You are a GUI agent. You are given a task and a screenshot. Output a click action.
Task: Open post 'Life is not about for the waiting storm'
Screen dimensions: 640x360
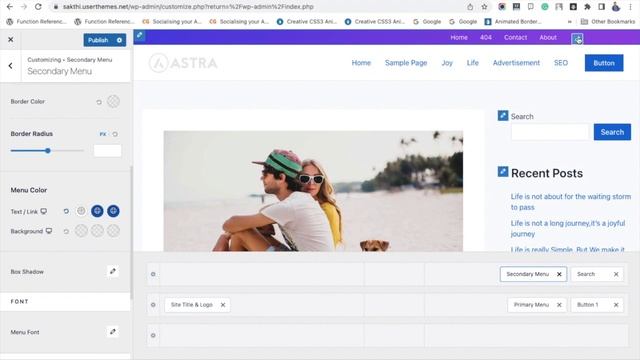pos(571,202)
